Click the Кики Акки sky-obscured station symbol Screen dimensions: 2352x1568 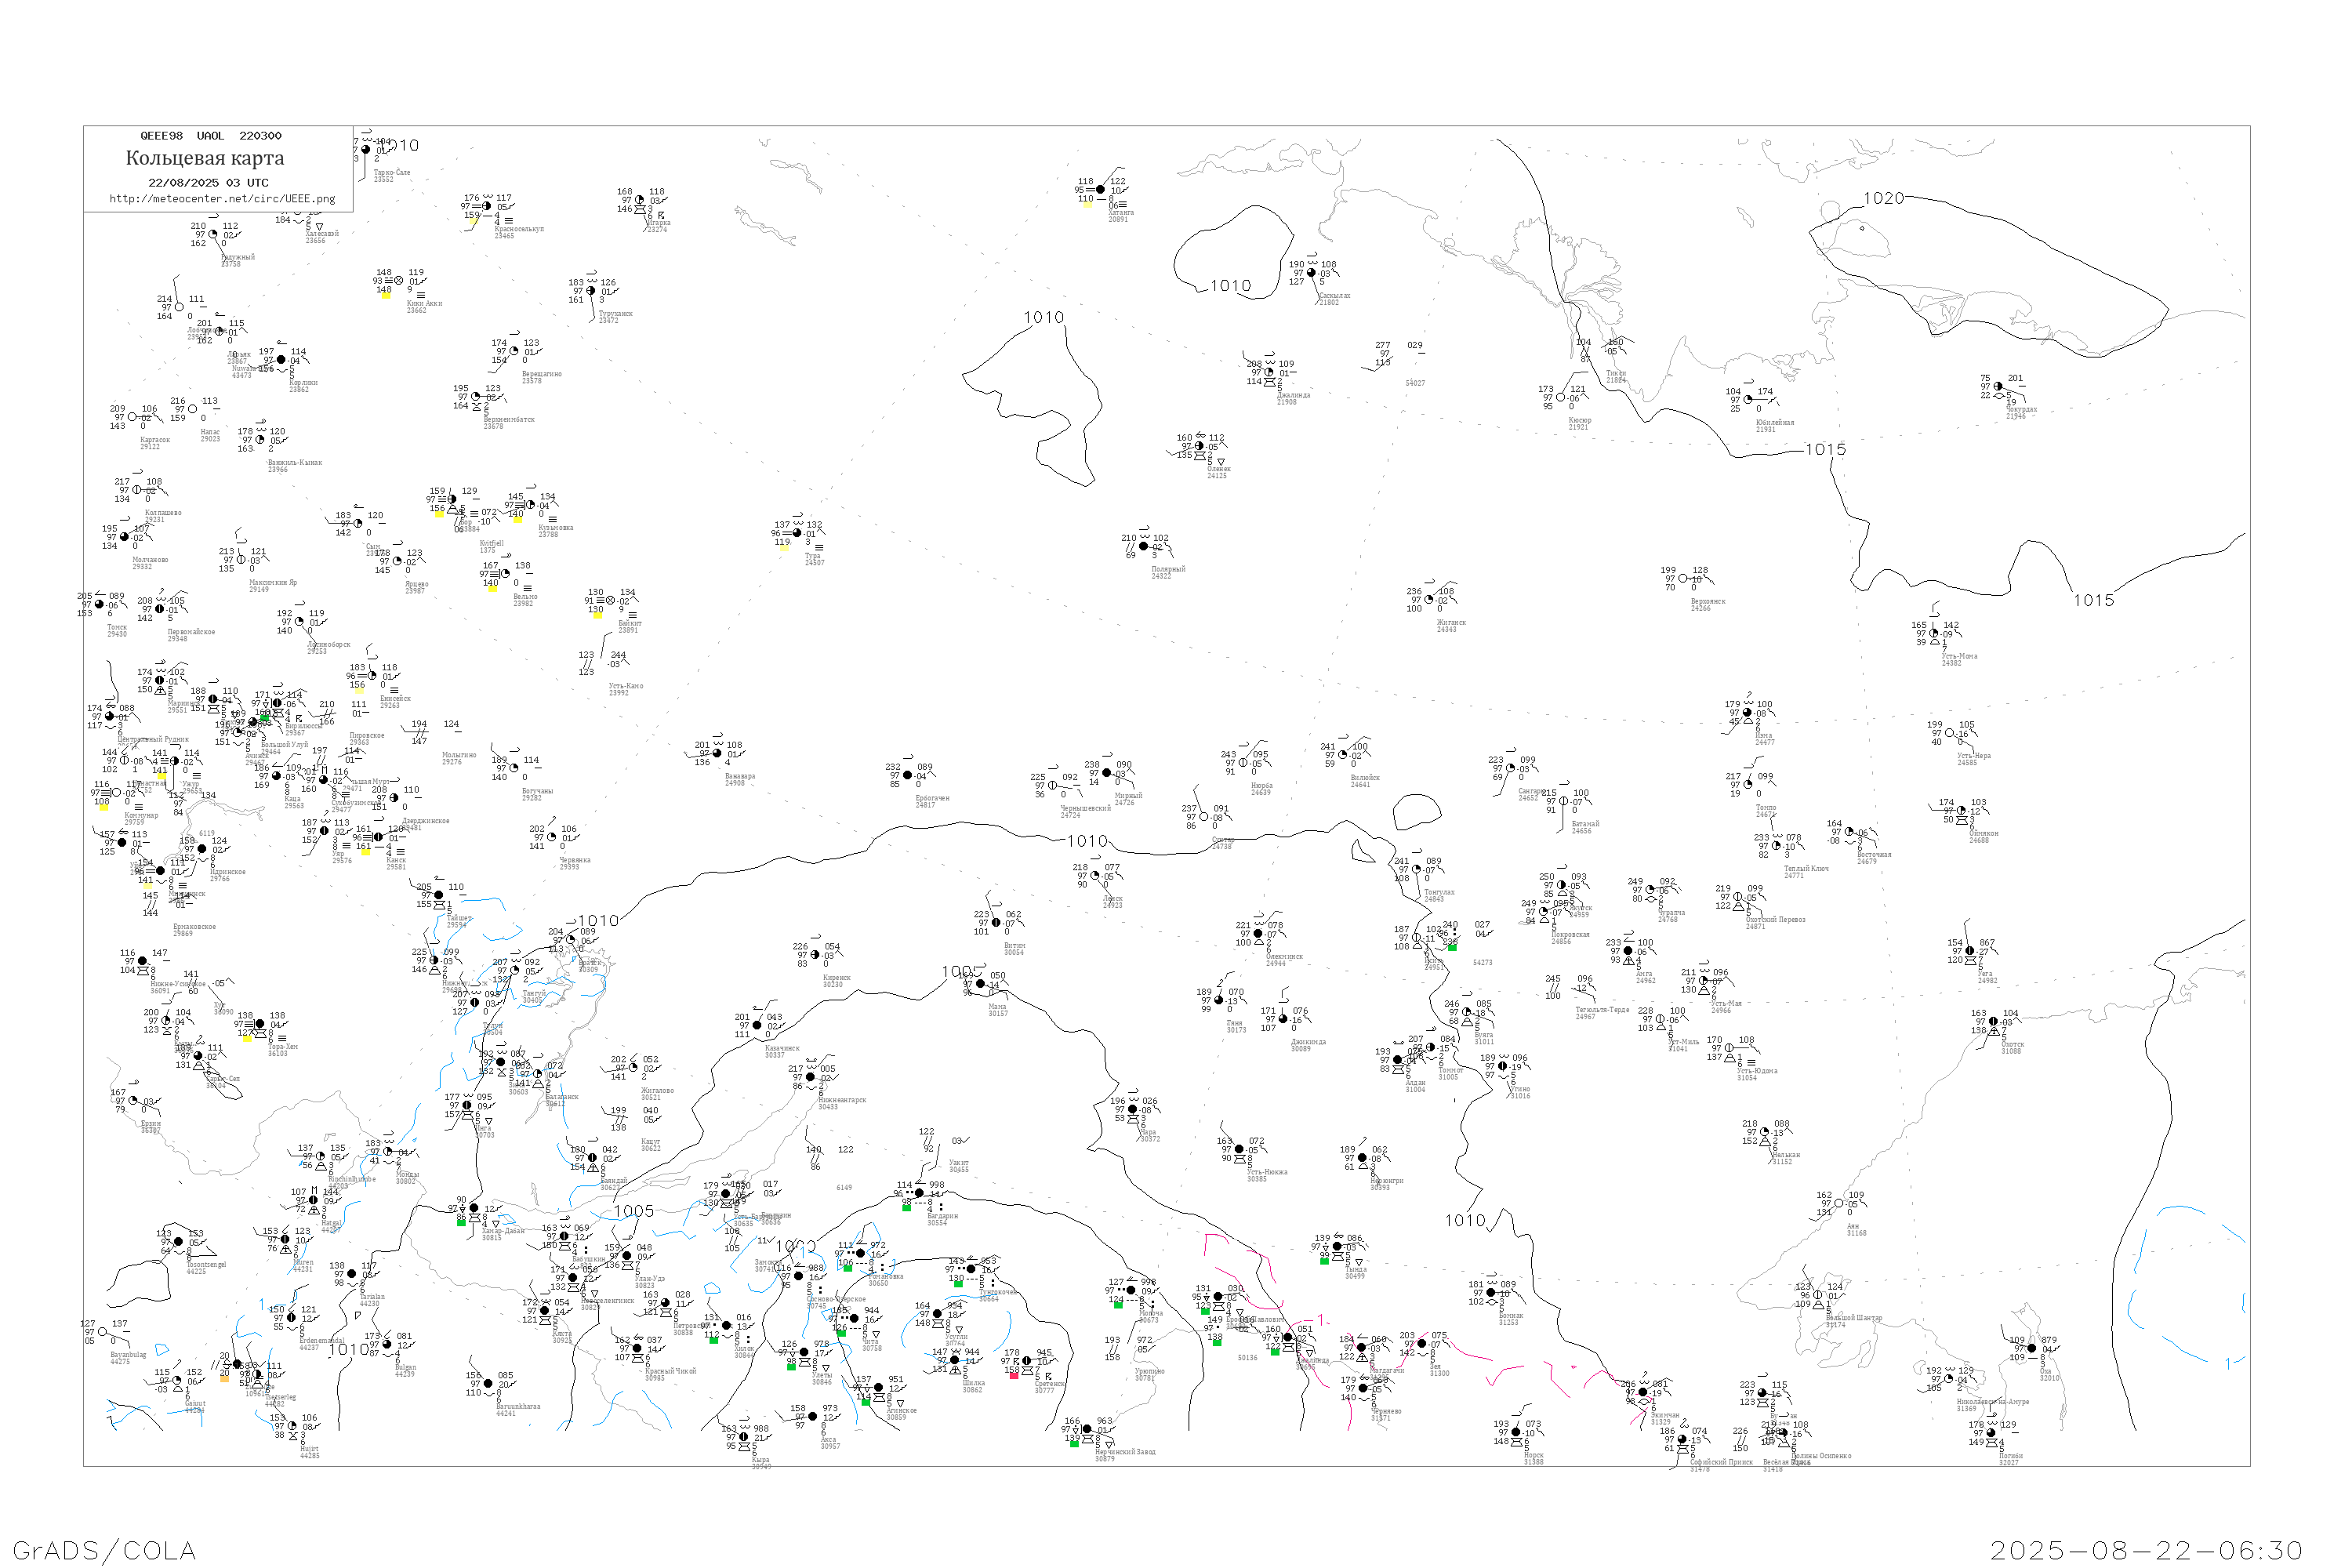[x=399, y=281]
